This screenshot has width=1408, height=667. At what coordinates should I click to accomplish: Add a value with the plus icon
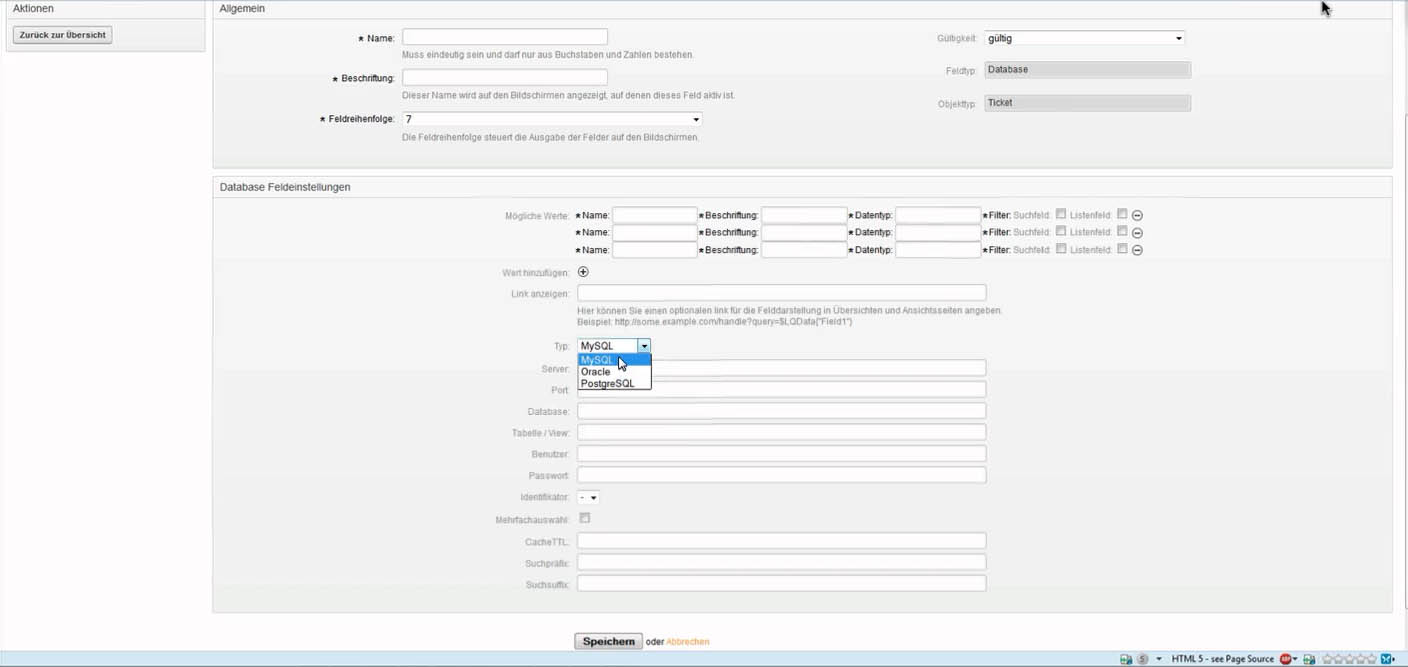coord(583,272)
